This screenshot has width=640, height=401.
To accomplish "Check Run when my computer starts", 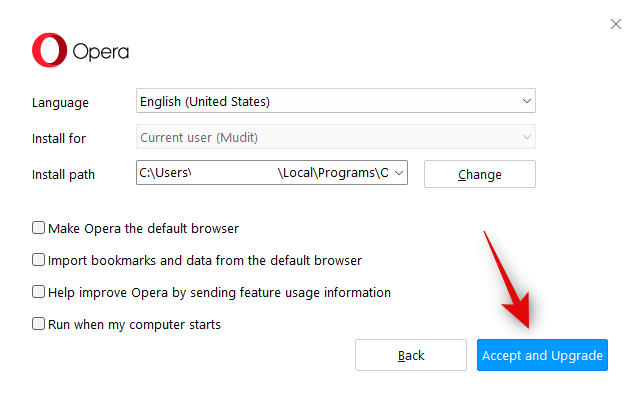I will [x=39, y=324].
